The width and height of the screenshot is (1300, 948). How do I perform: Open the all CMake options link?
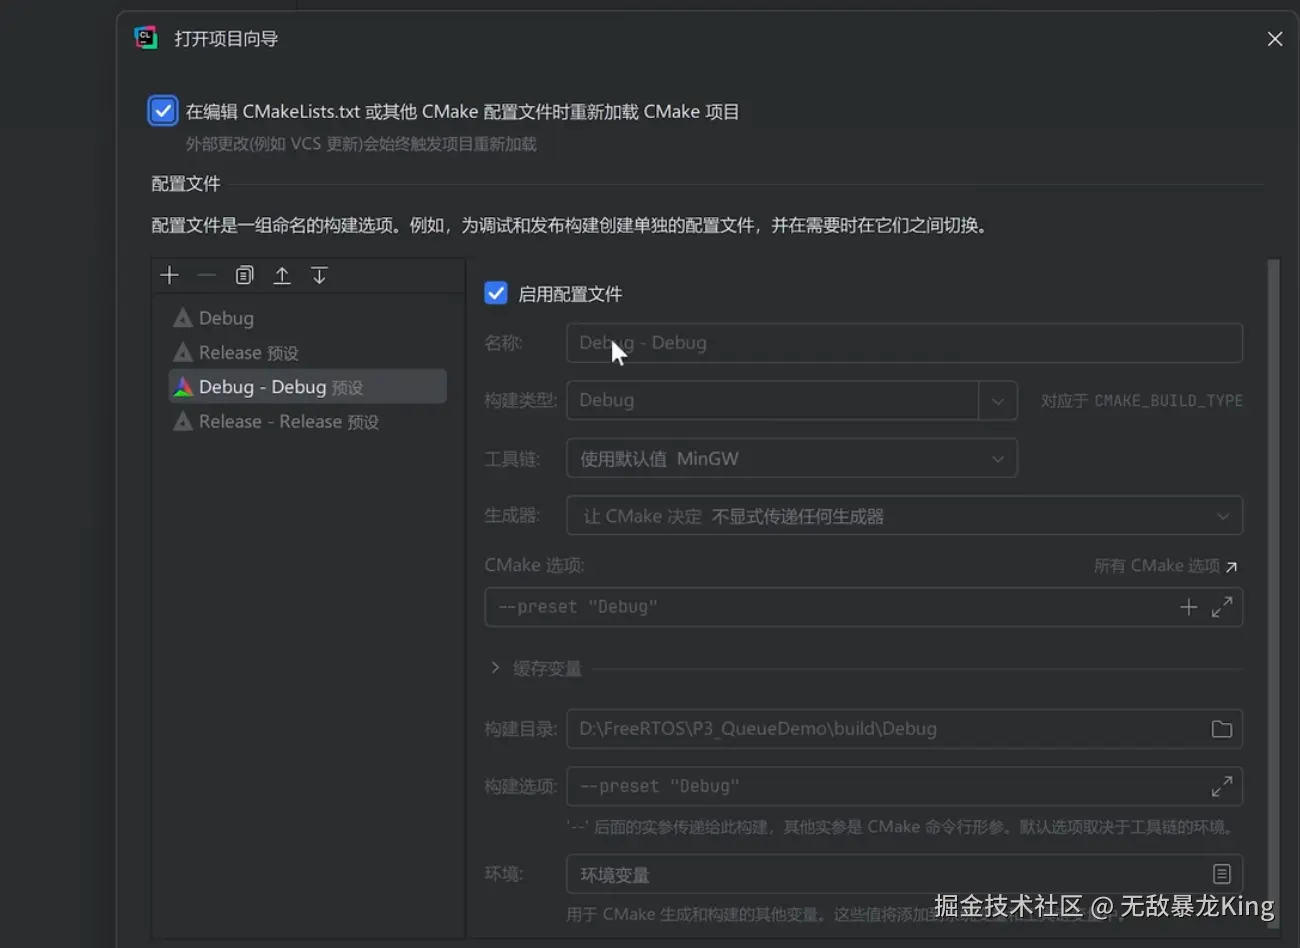coord(1166,566)
